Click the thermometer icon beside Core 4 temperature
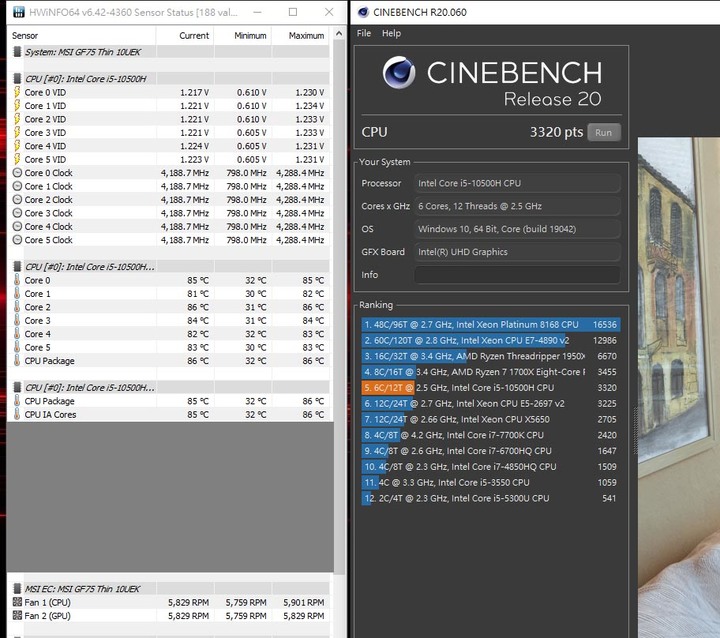This screenshot has width=720, height=638. [x=17, y=333]
